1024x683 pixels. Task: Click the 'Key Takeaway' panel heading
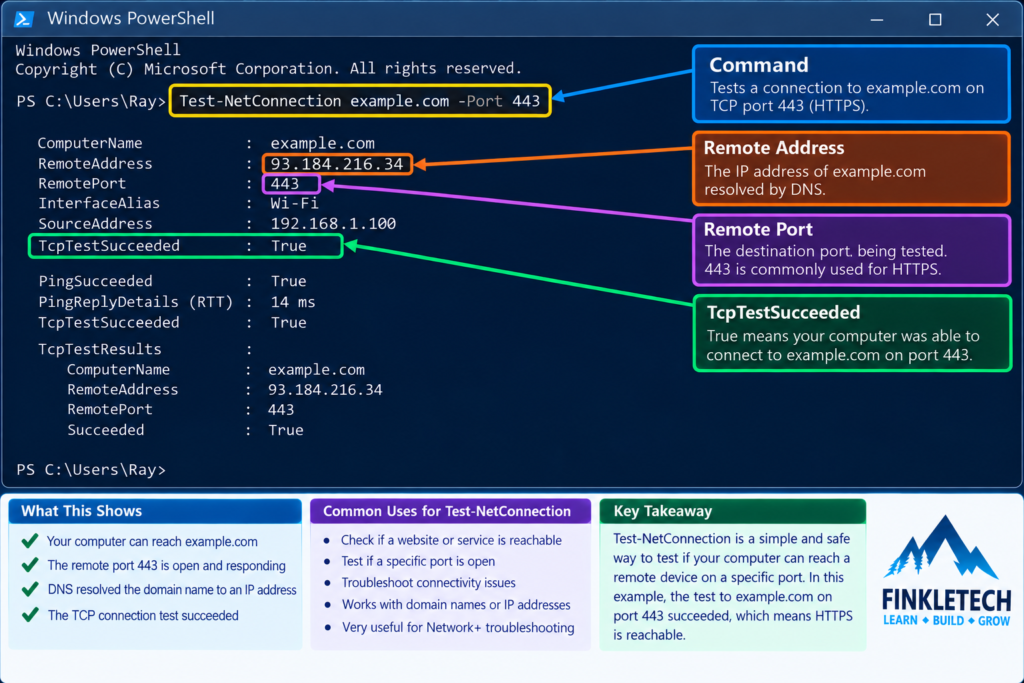(x=663, y=511)
